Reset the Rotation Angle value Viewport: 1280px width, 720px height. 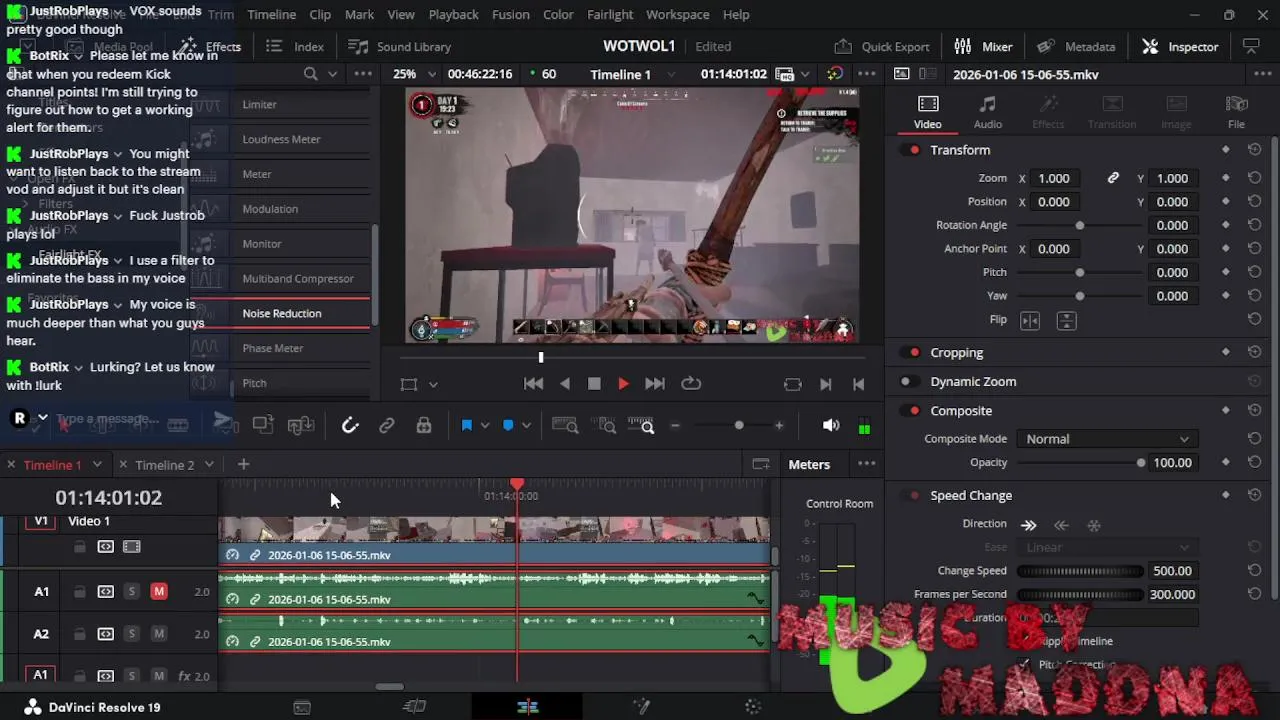1254,225
